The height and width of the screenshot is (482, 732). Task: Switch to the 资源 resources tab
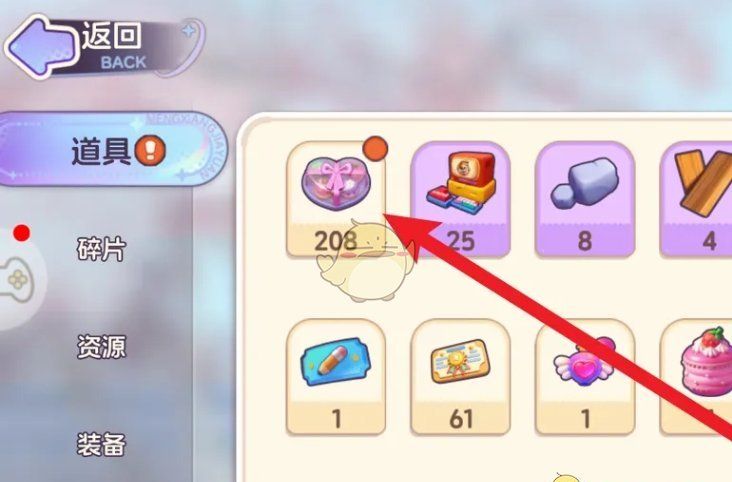(101, 347)
